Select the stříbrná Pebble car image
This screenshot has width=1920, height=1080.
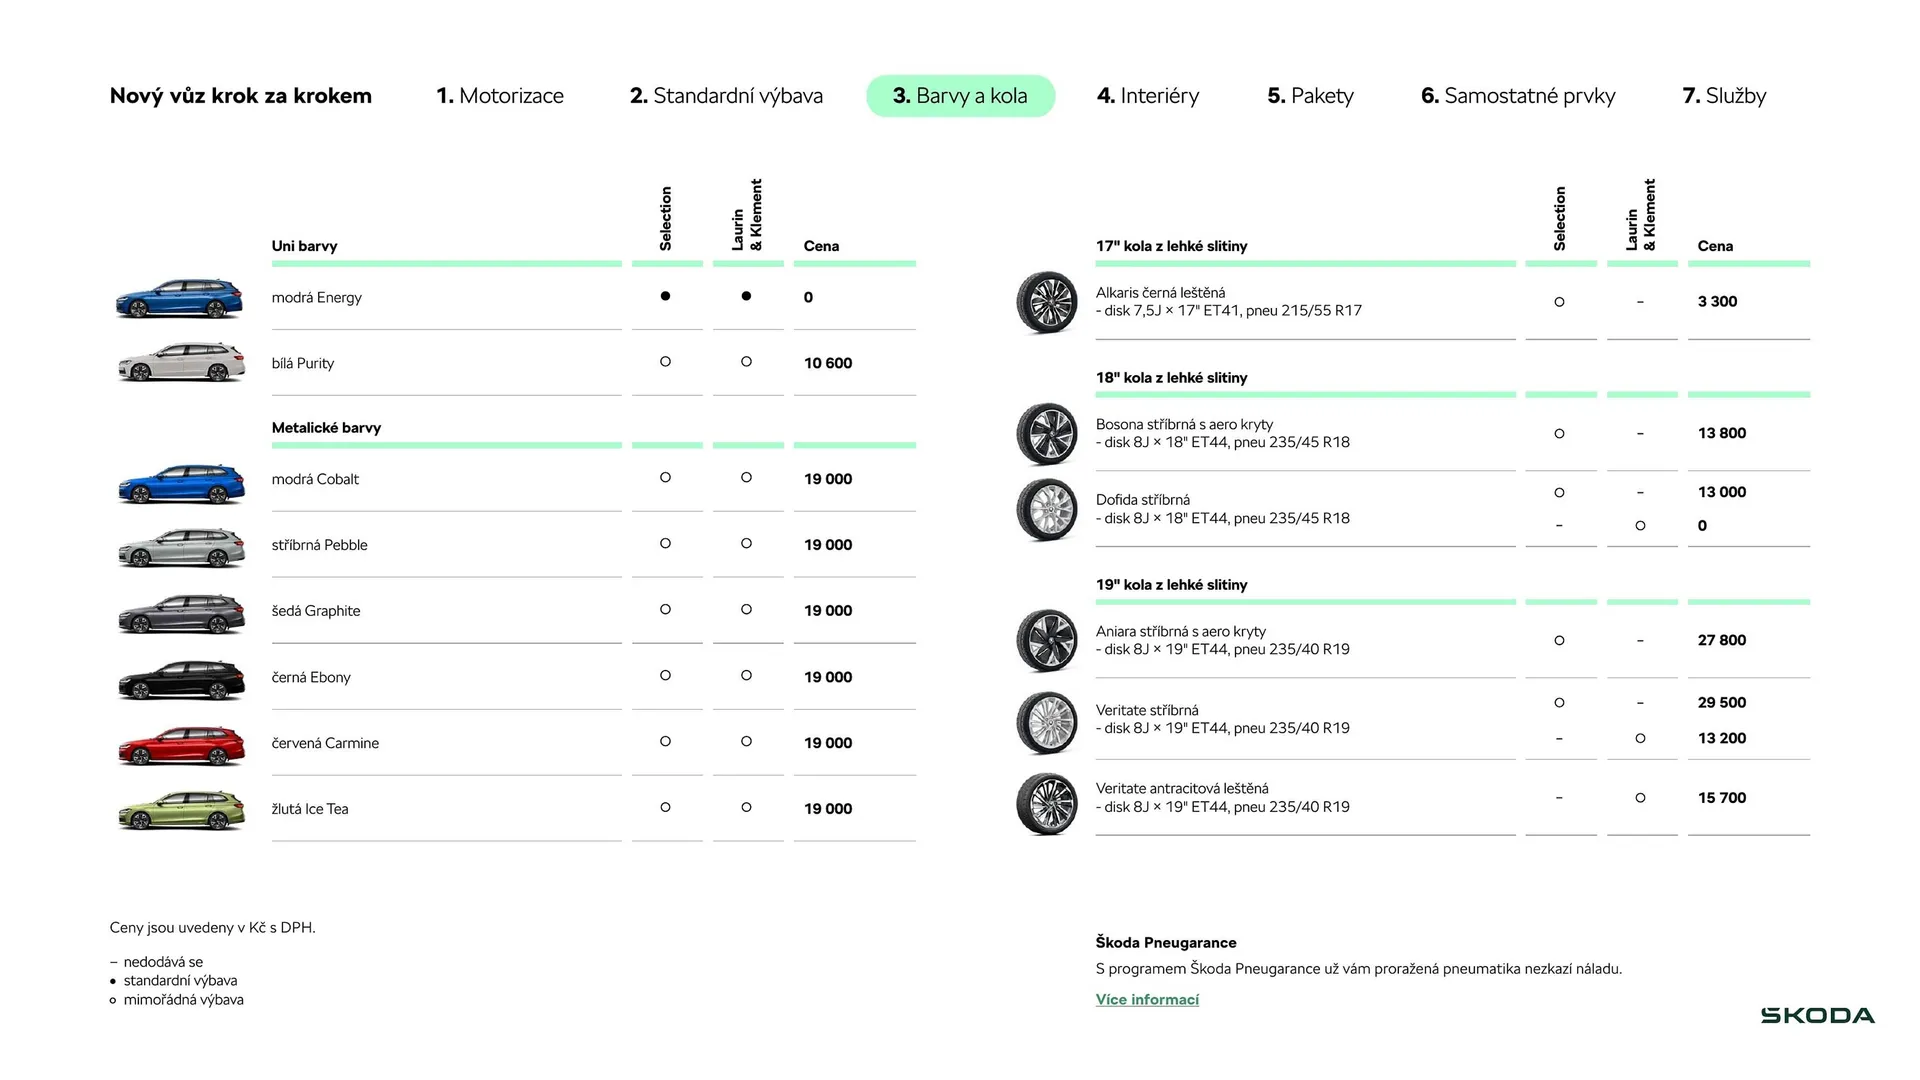tap(180, 548)
